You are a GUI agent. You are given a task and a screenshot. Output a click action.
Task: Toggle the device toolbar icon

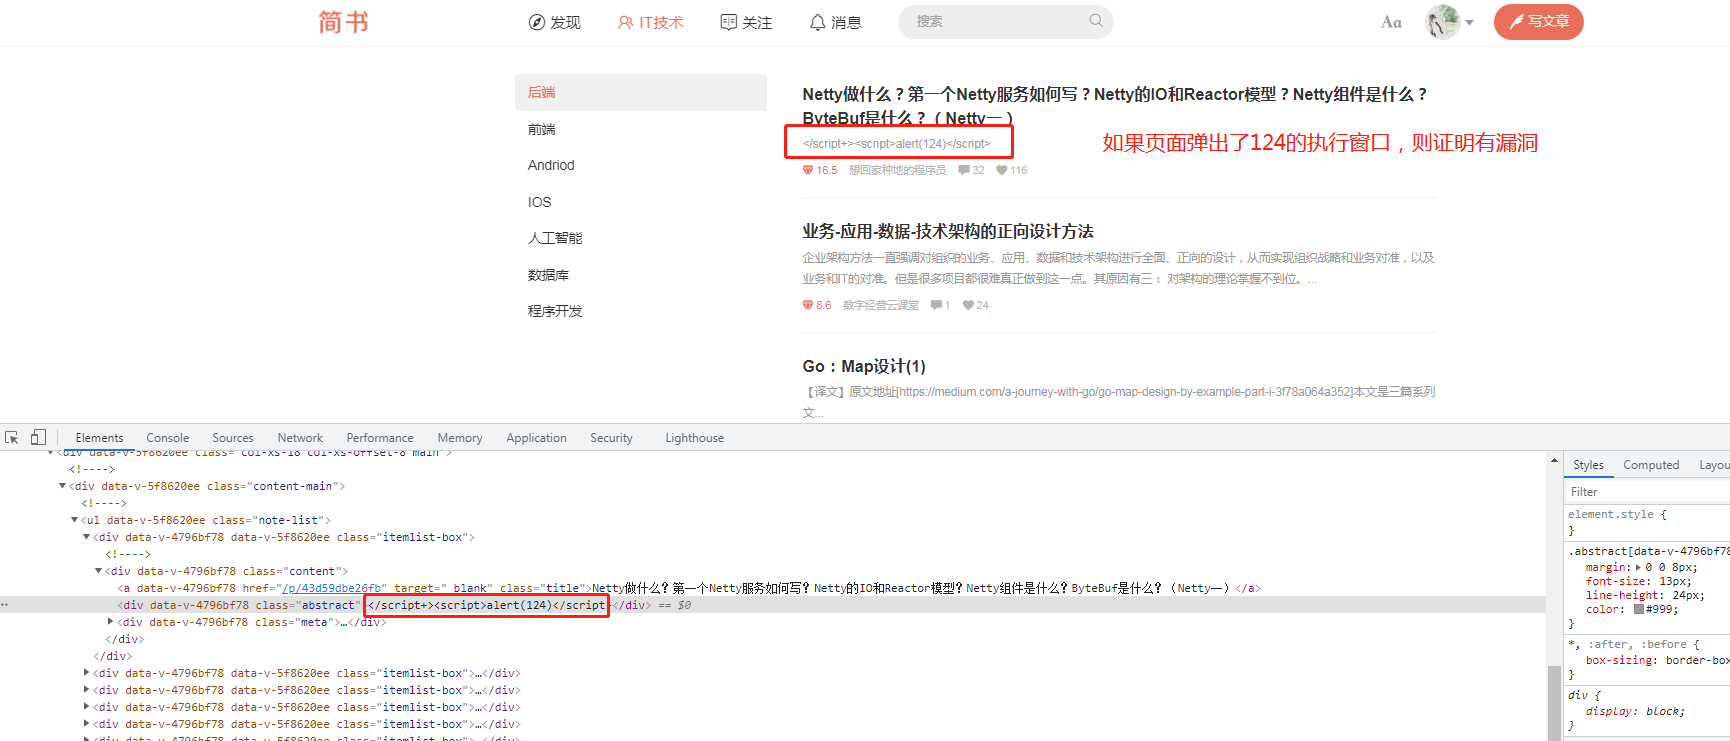pos(38,437)
